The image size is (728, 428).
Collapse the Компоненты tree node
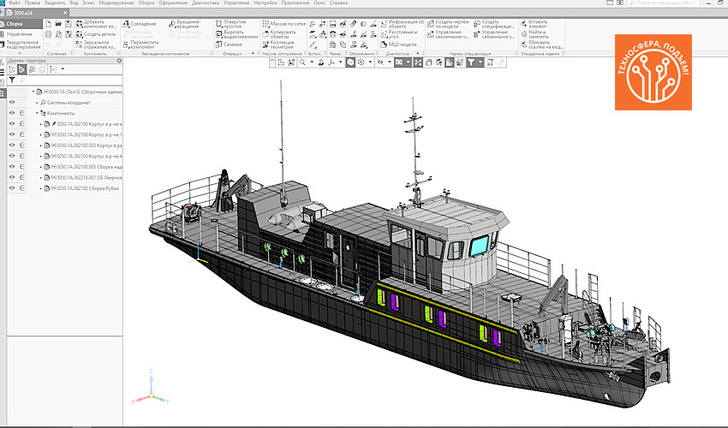pos(37,113)
